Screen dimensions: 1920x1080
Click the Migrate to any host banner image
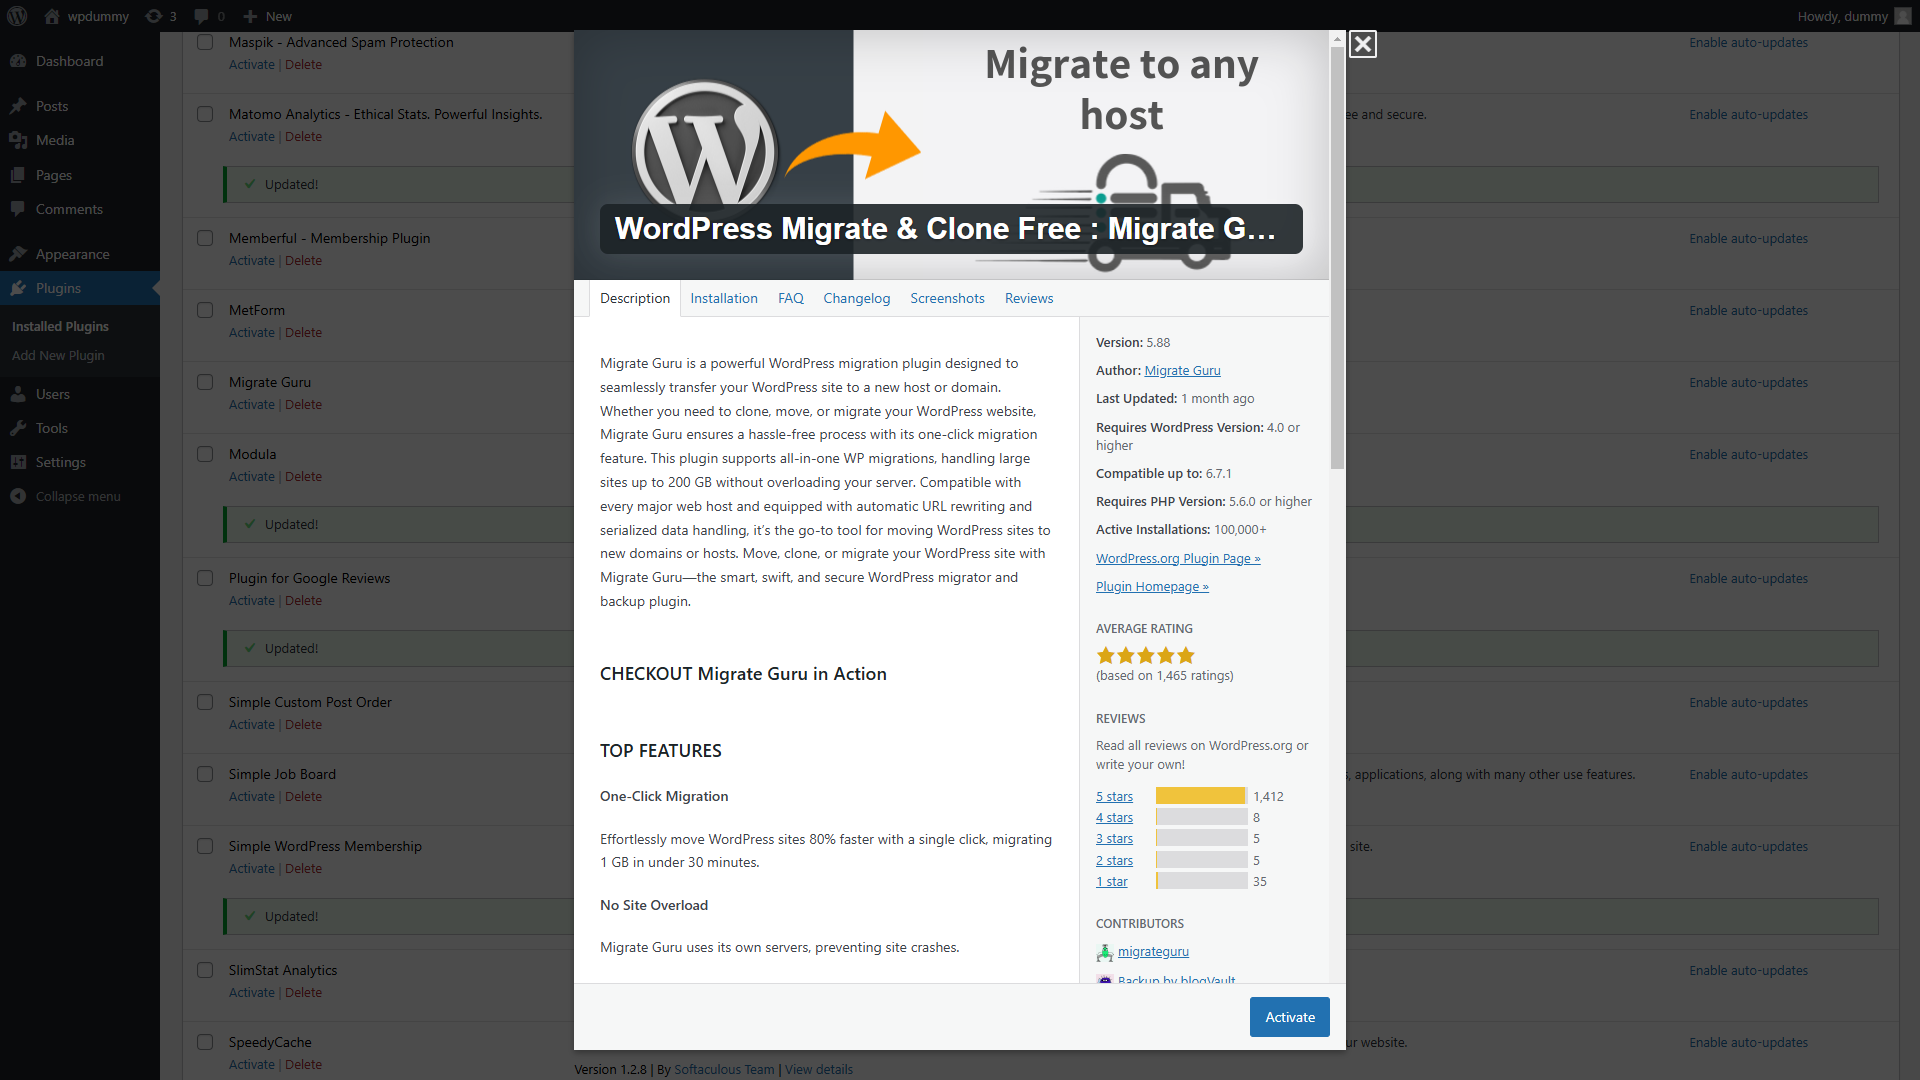point(951,155)
